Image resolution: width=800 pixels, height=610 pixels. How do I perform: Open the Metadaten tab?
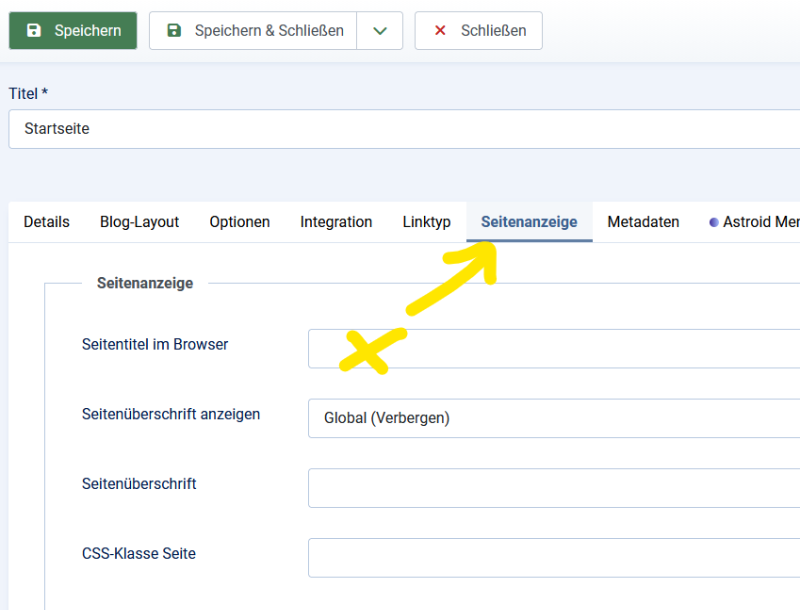[643, 222]
